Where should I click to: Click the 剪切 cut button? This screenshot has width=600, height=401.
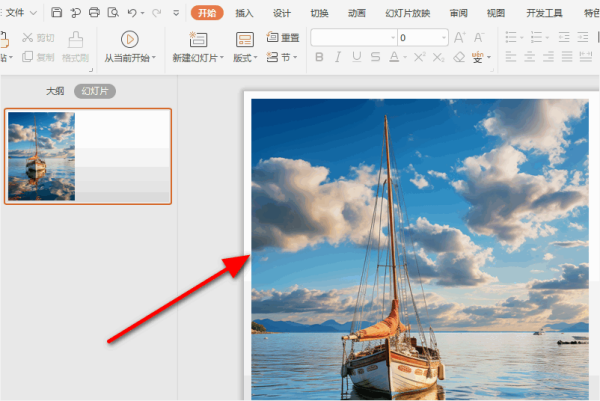click(38, 37)
